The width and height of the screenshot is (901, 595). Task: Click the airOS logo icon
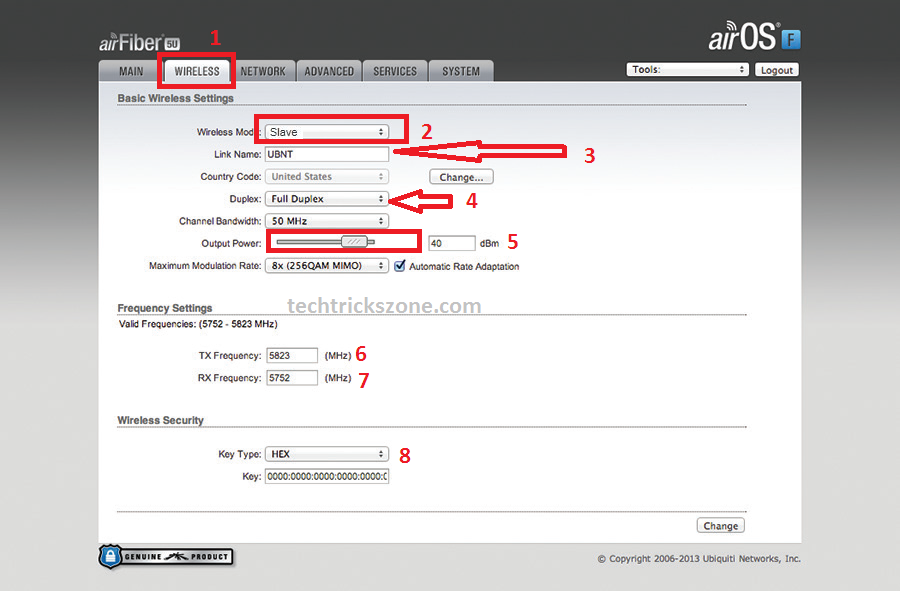[754, 39]
